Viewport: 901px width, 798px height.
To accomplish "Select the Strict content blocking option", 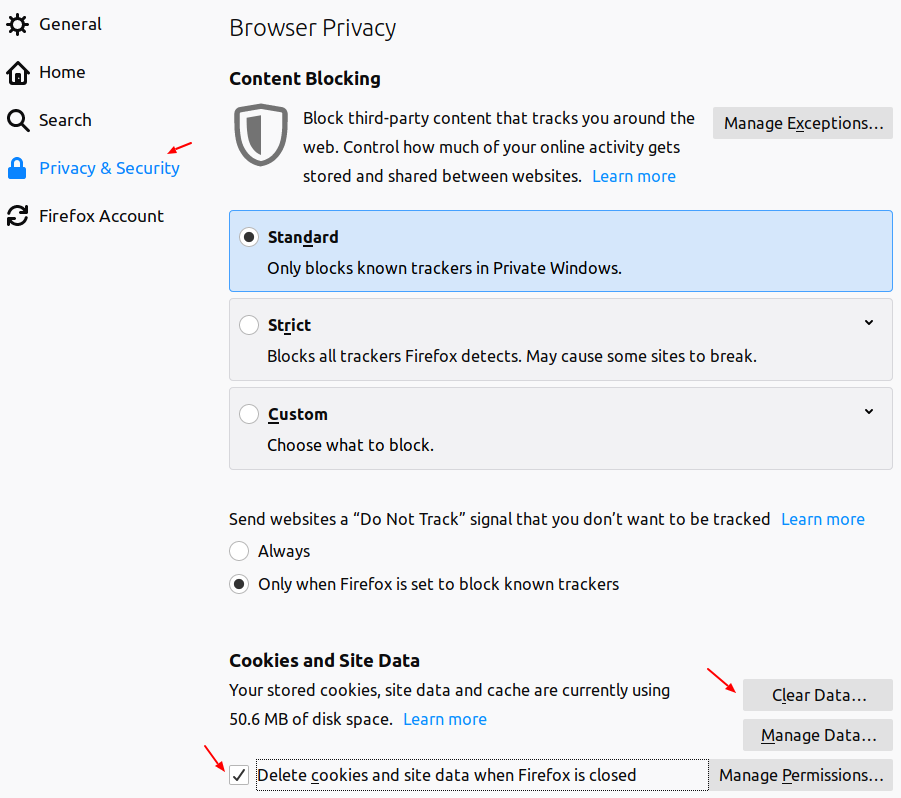I will [x=249, y=325].
